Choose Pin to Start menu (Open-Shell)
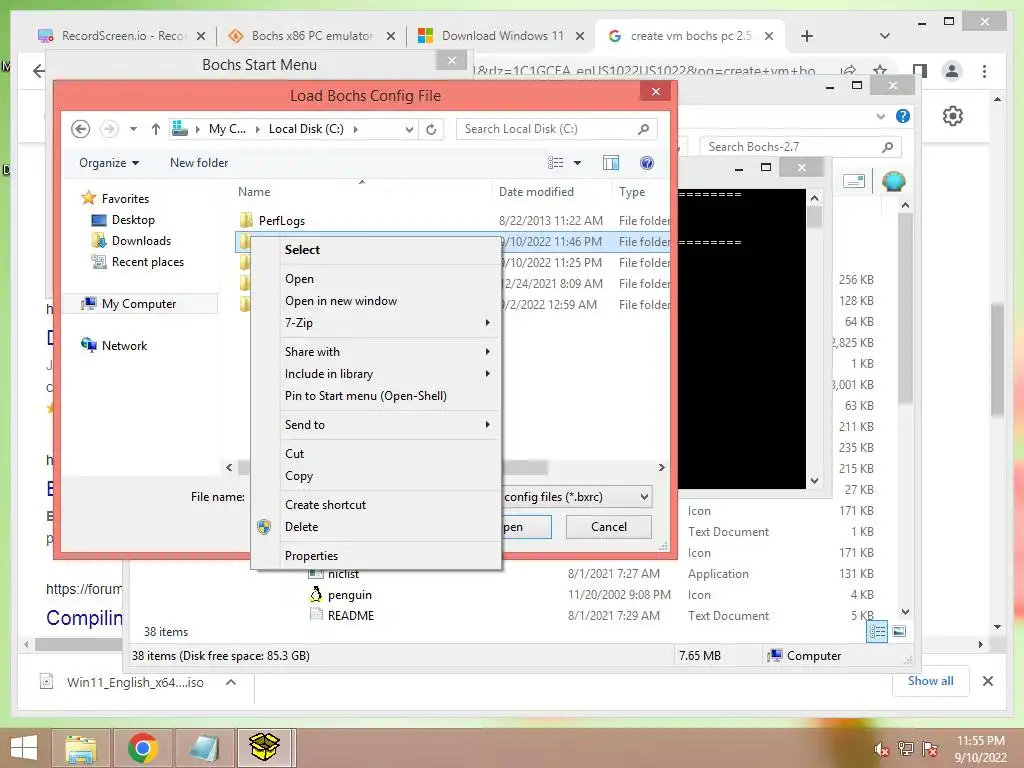Viewport: 1024px width, 768px height. 366,396
